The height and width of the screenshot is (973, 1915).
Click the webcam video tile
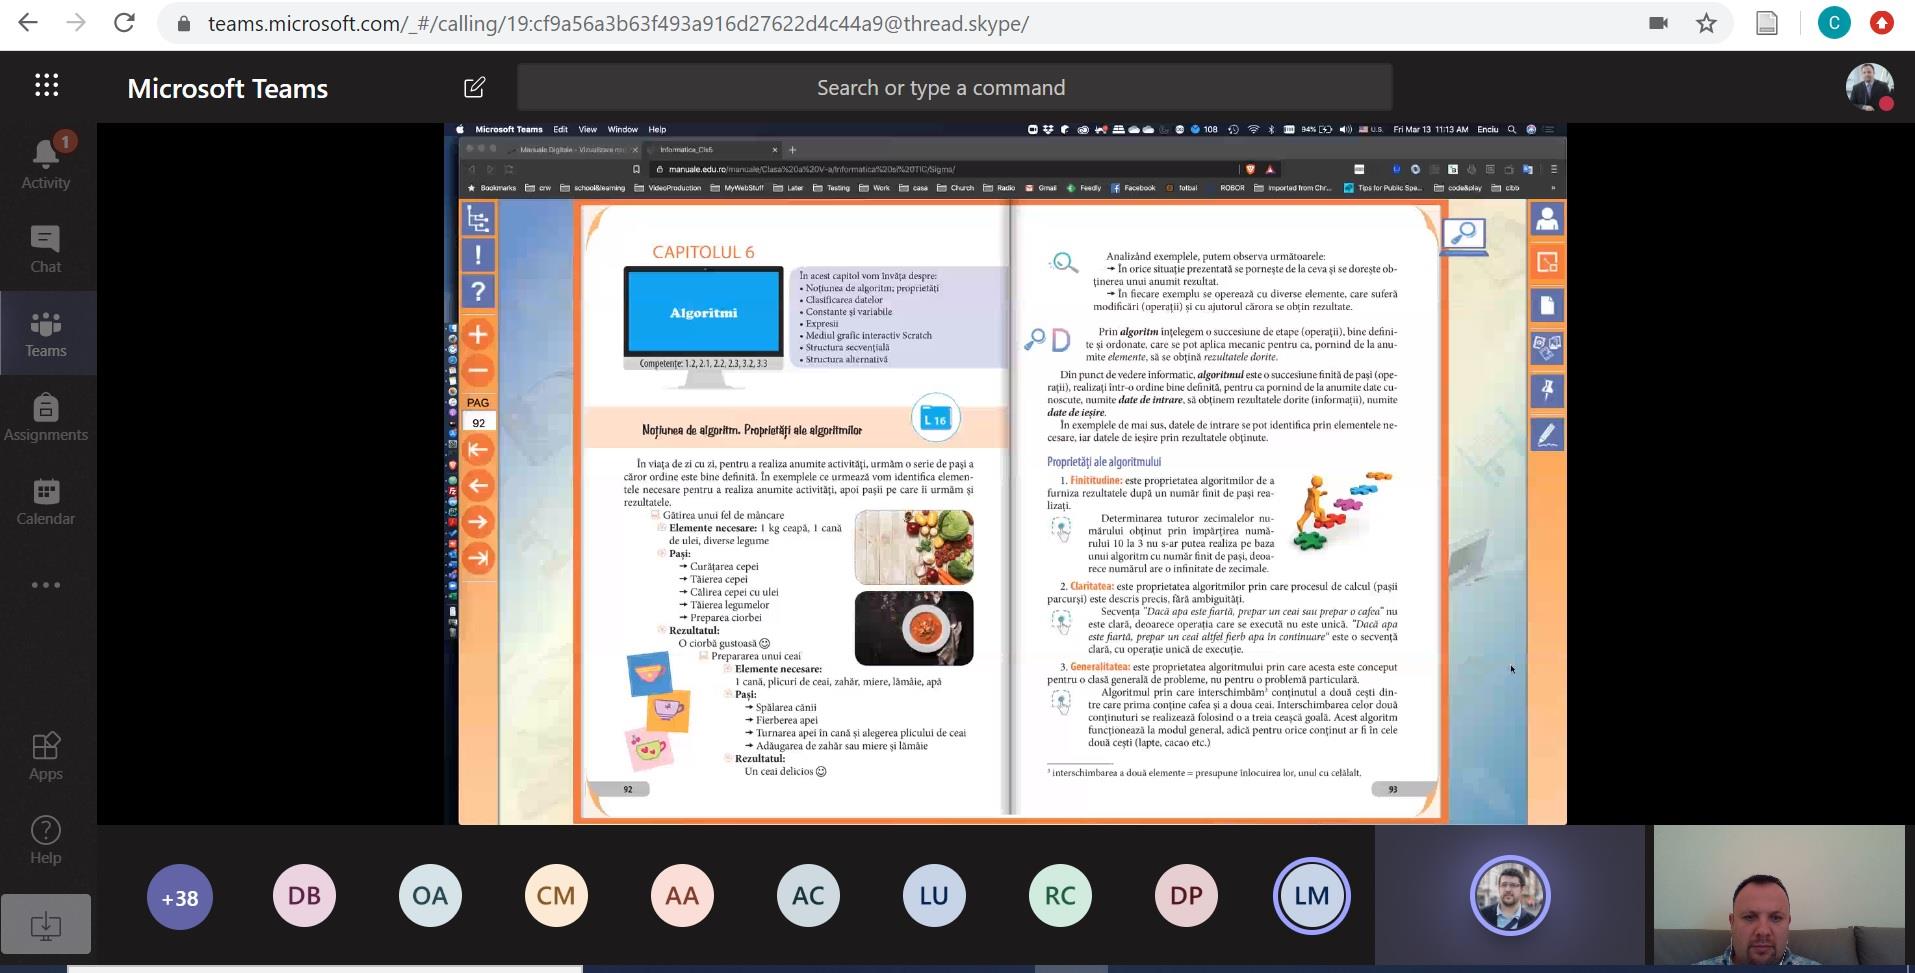click(x=1779, y=895)
